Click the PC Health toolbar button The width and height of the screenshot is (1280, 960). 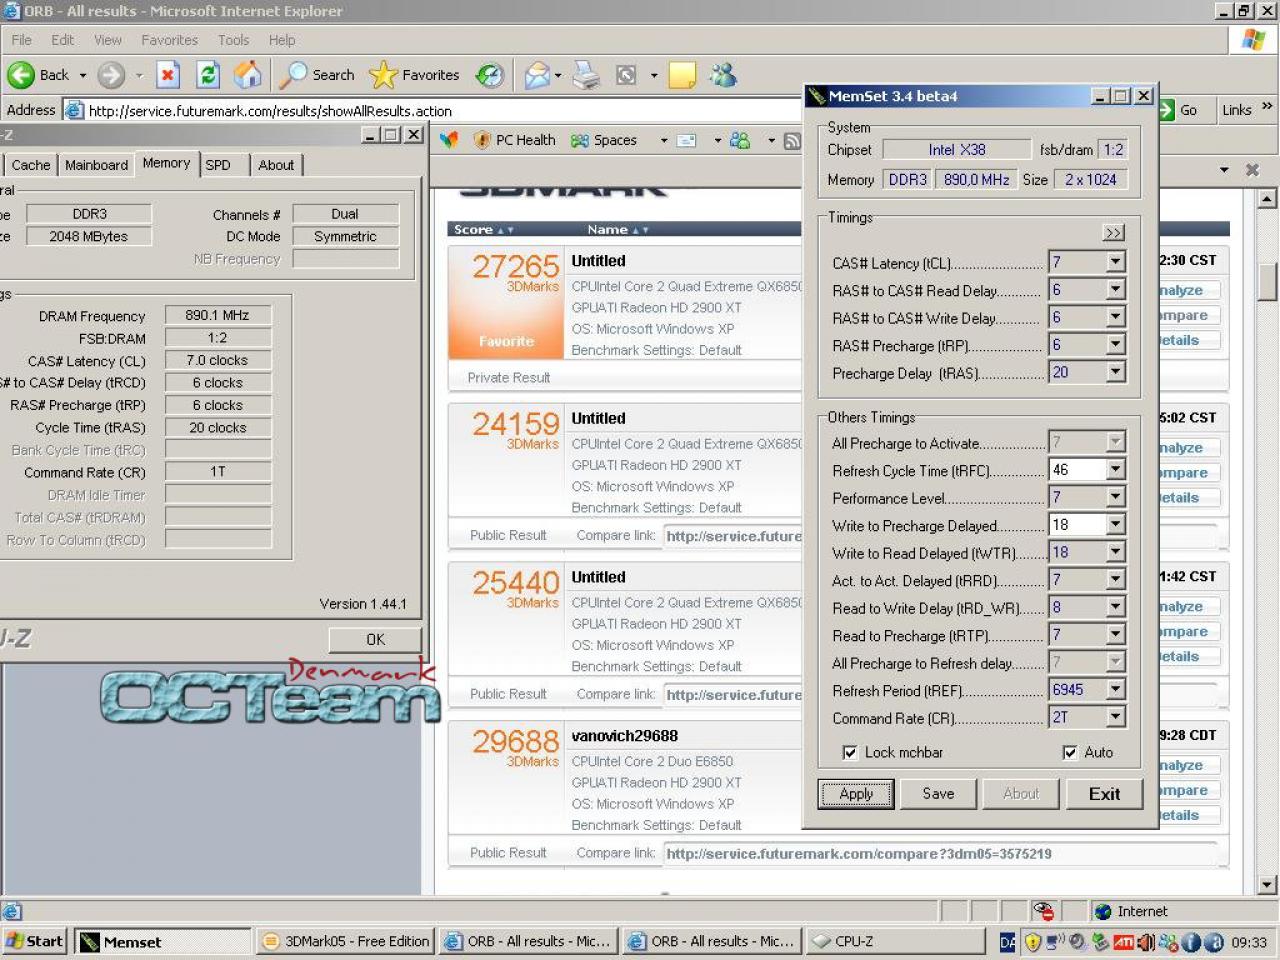[x=514, y=140]
